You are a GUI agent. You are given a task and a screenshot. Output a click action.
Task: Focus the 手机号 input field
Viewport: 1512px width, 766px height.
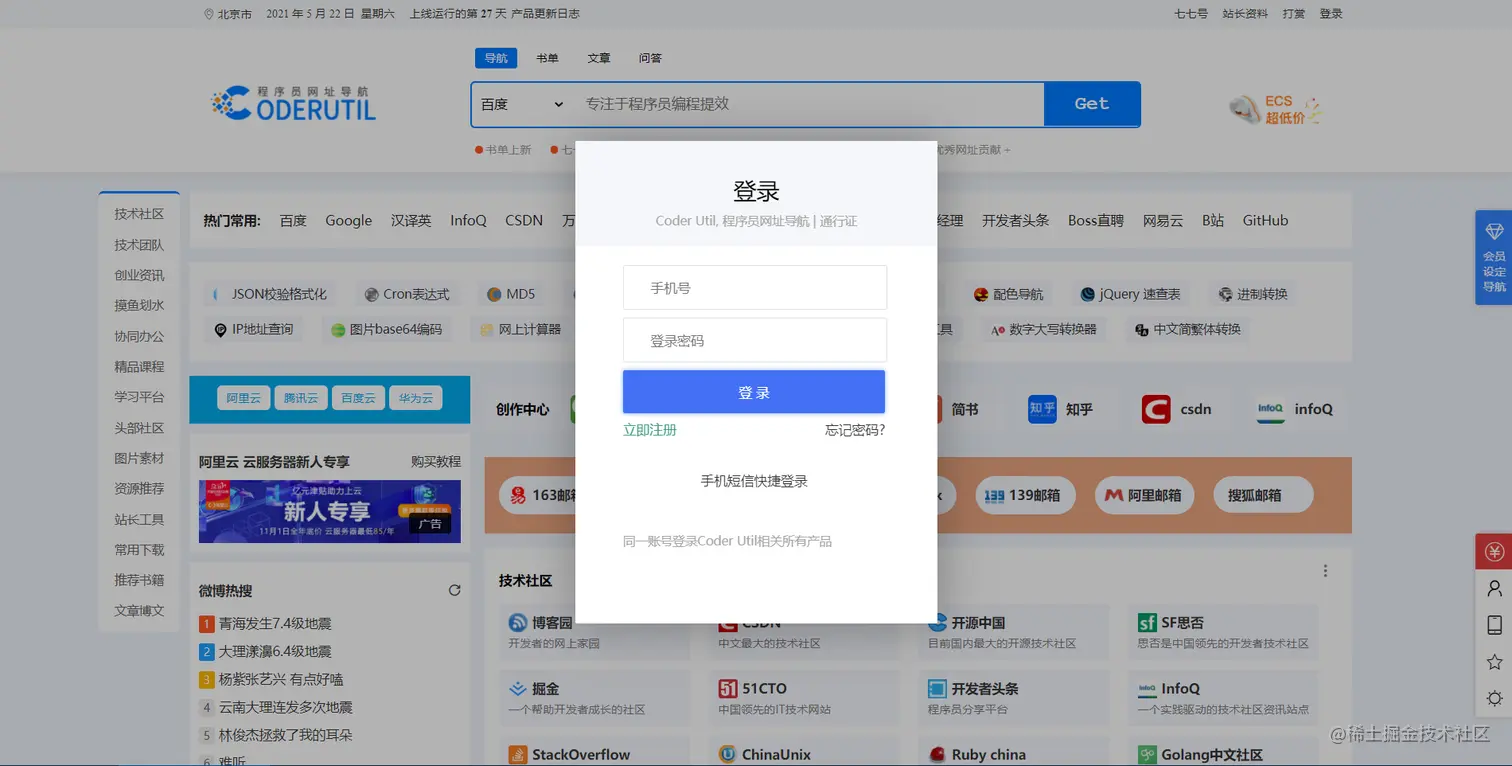coord(755,288)
